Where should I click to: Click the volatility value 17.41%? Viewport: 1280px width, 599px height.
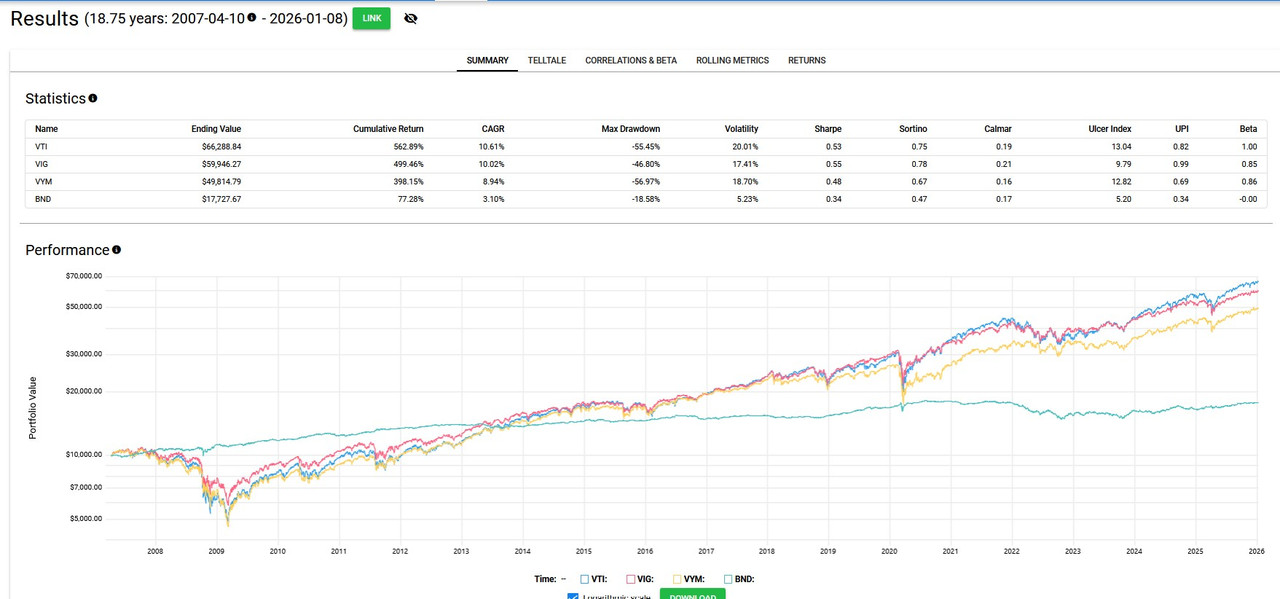(x=745, y=164)
